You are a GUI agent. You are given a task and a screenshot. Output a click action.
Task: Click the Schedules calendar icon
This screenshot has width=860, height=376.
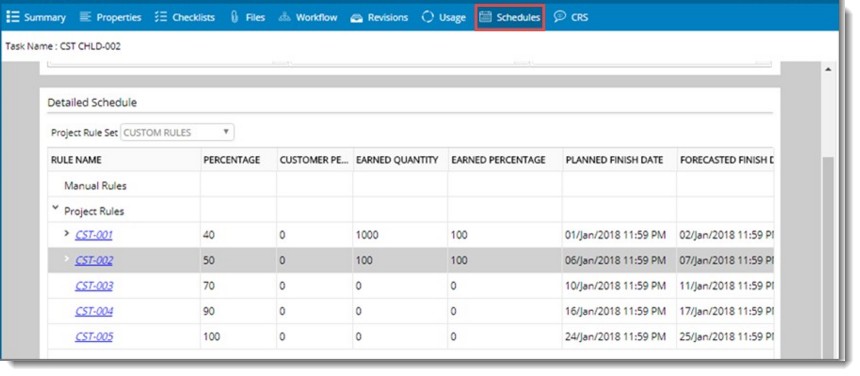pos(485,17)
